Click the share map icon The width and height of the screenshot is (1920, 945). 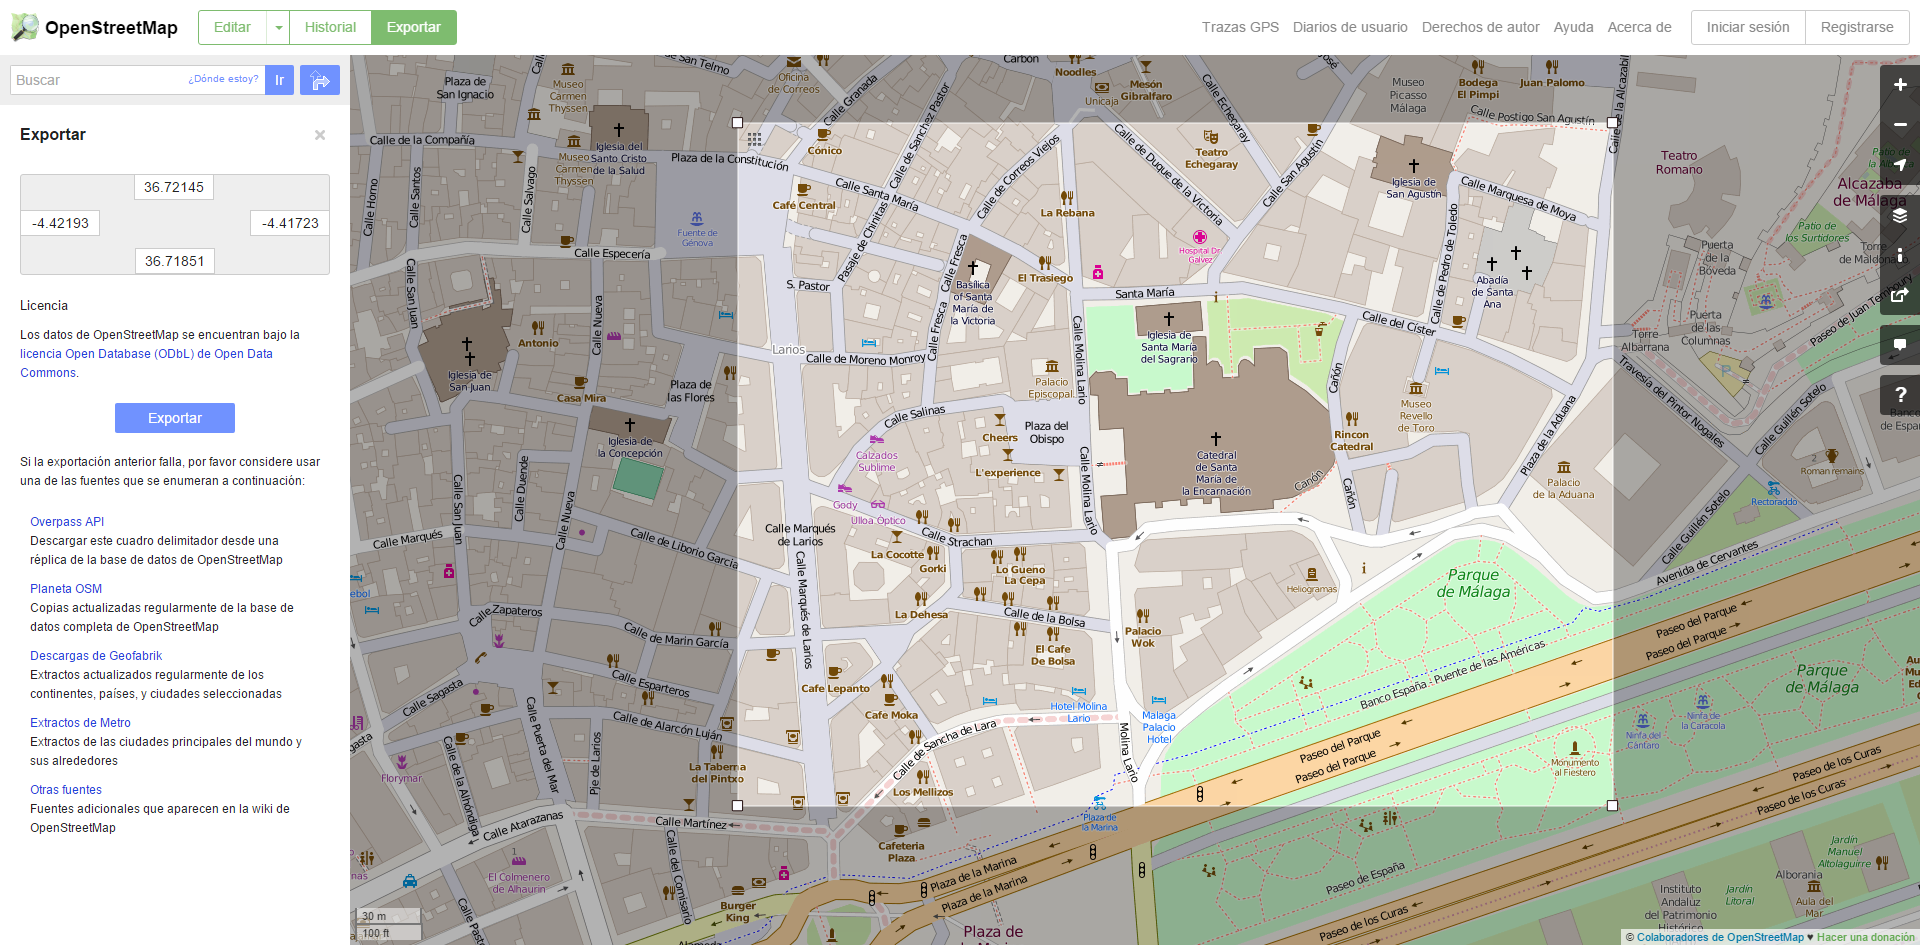(x=1899, y=295)
